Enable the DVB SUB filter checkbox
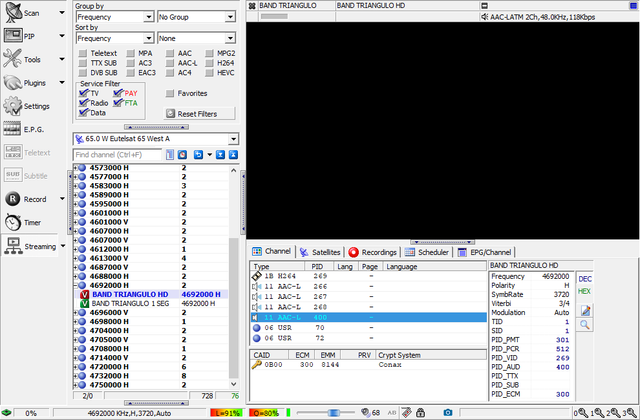This screenshot has height=420, width=640. coord(83,73)
